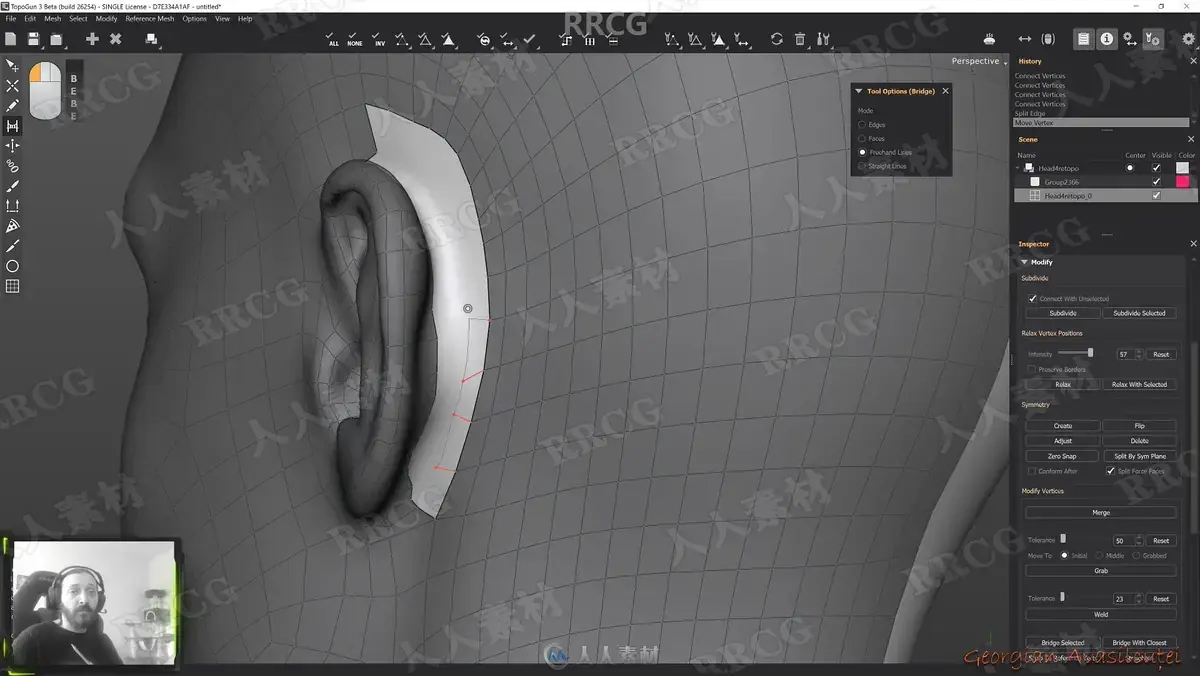Collapse the Modify section
The height and width of the screenshot is (676, 1200).
point(1024,262)
